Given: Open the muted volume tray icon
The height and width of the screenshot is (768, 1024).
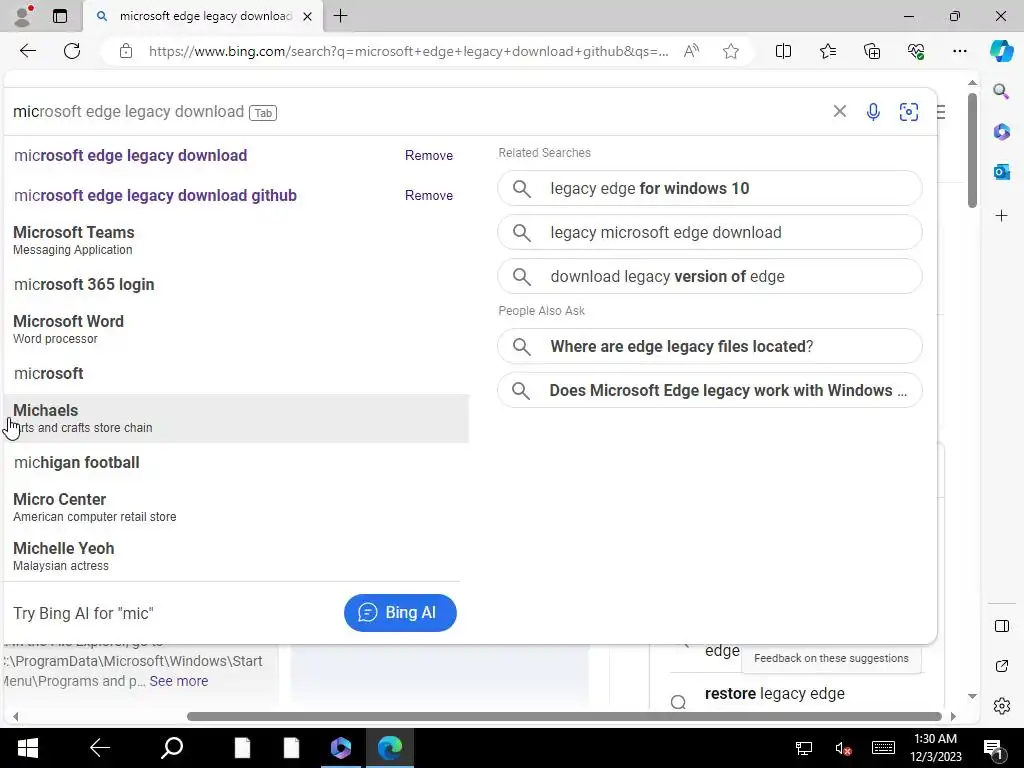Looking at the screenshot, I should coord(842,748).
